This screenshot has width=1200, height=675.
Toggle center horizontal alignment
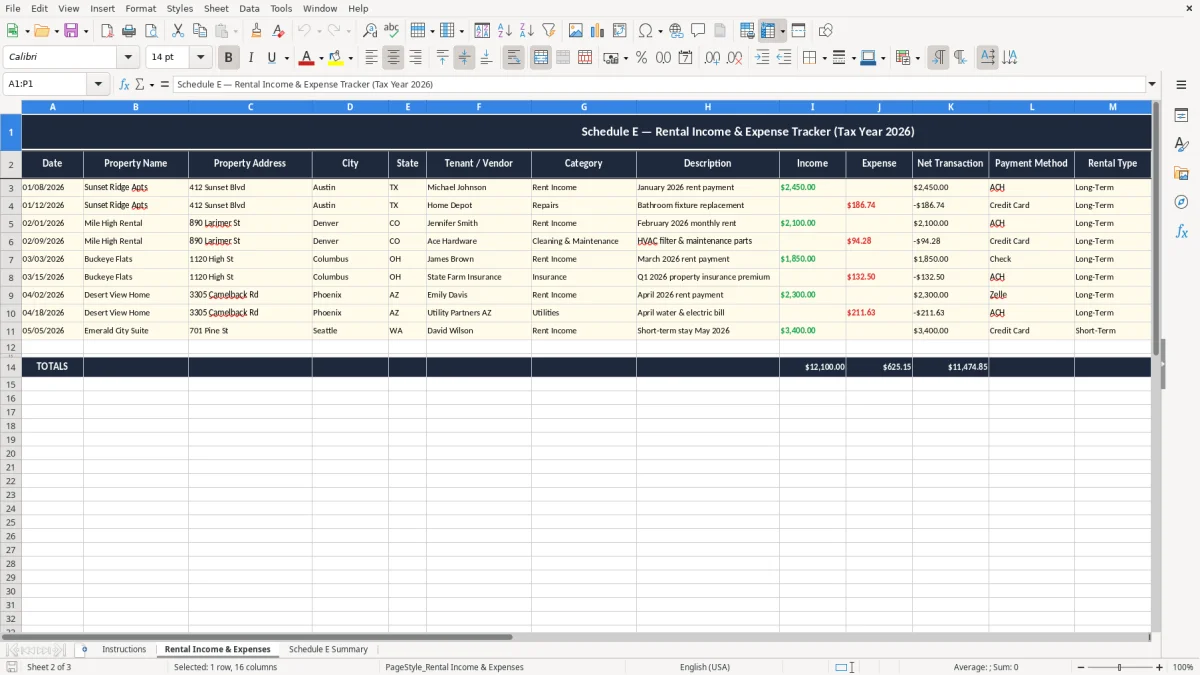(393, 58)
